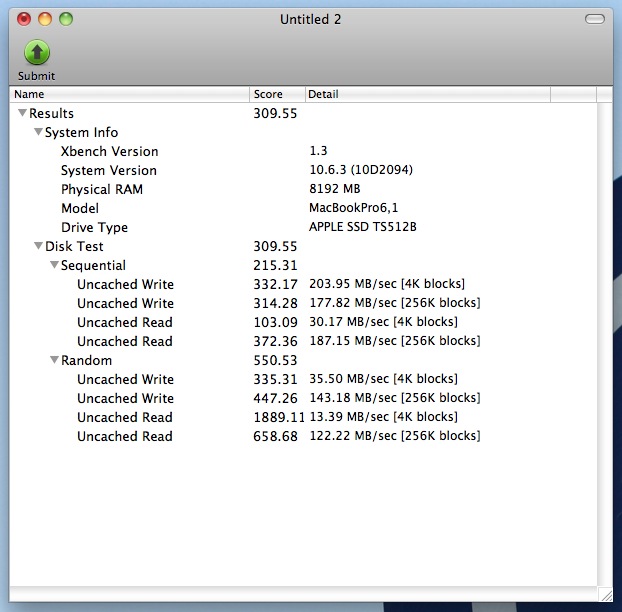Screen dimensions: 622x612
Task: Collapse the System Info disclosure triangle
Action: click(x=38, y=132)
